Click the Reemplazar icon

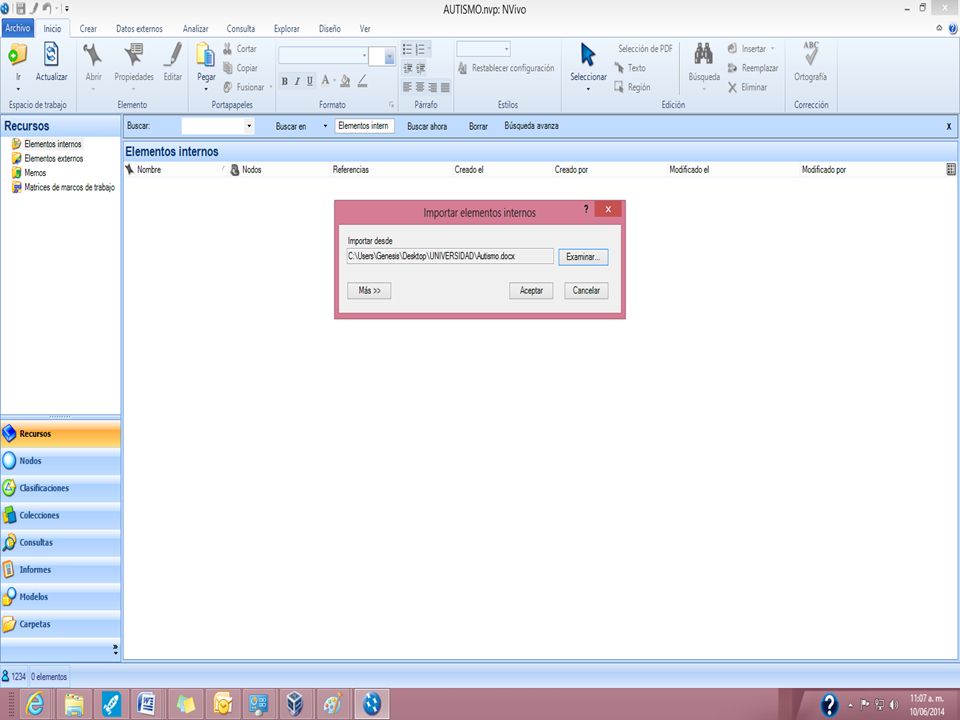click(732, 68)
